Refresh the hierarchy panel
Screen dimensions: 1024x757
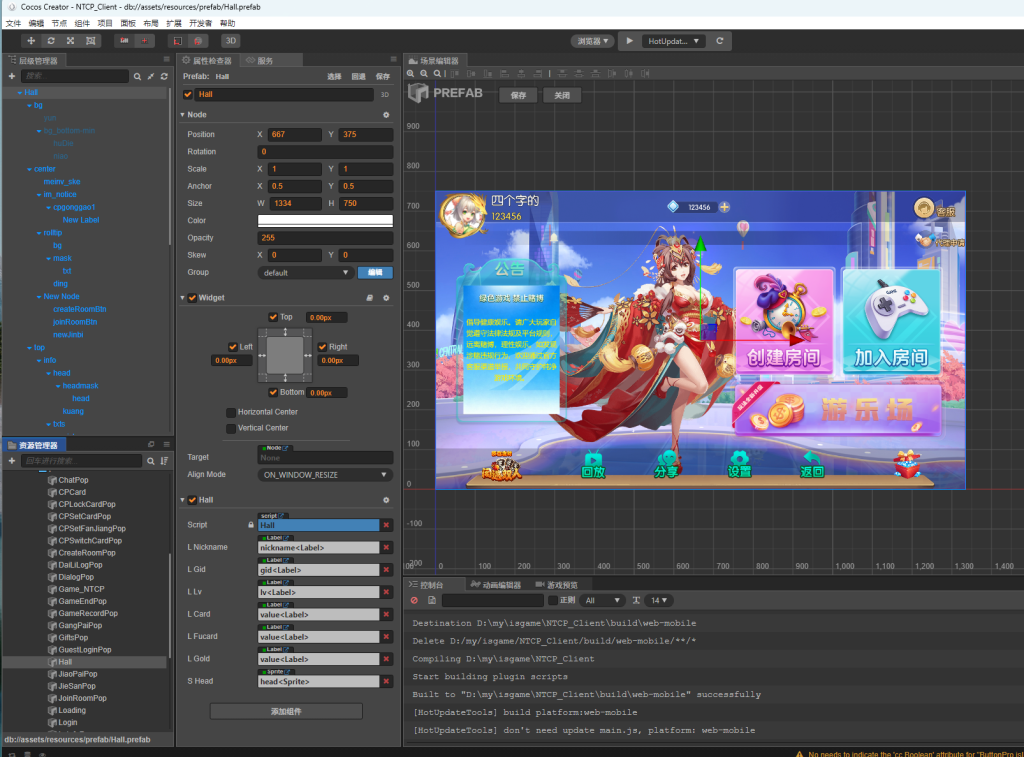click(165, 76)
